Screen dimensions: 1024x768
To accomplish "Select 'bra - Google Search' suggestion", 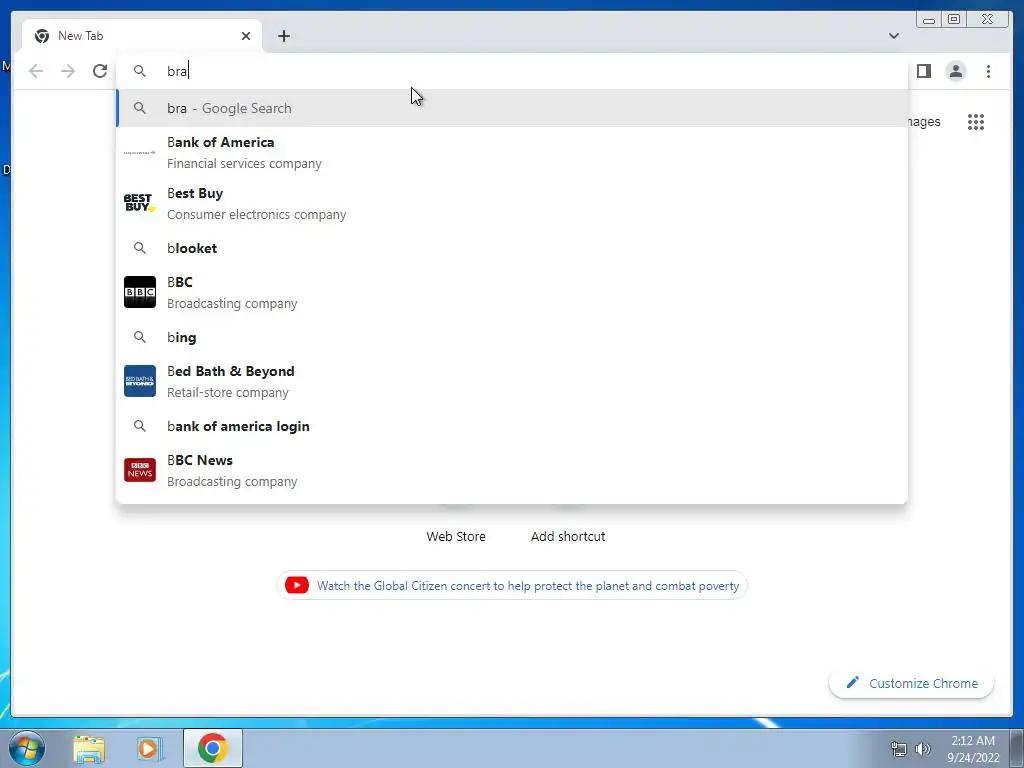I will (x=512, y=108).
